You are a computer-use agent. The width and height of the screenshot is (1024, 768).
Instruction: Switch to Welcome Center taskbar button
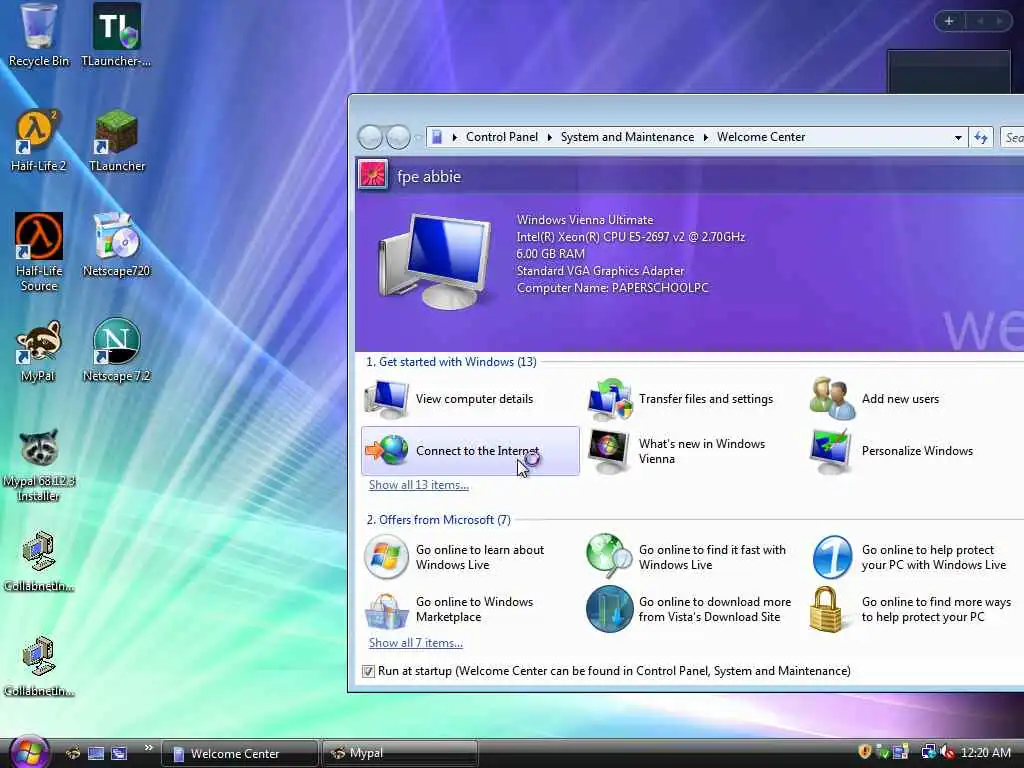point(239,753)
